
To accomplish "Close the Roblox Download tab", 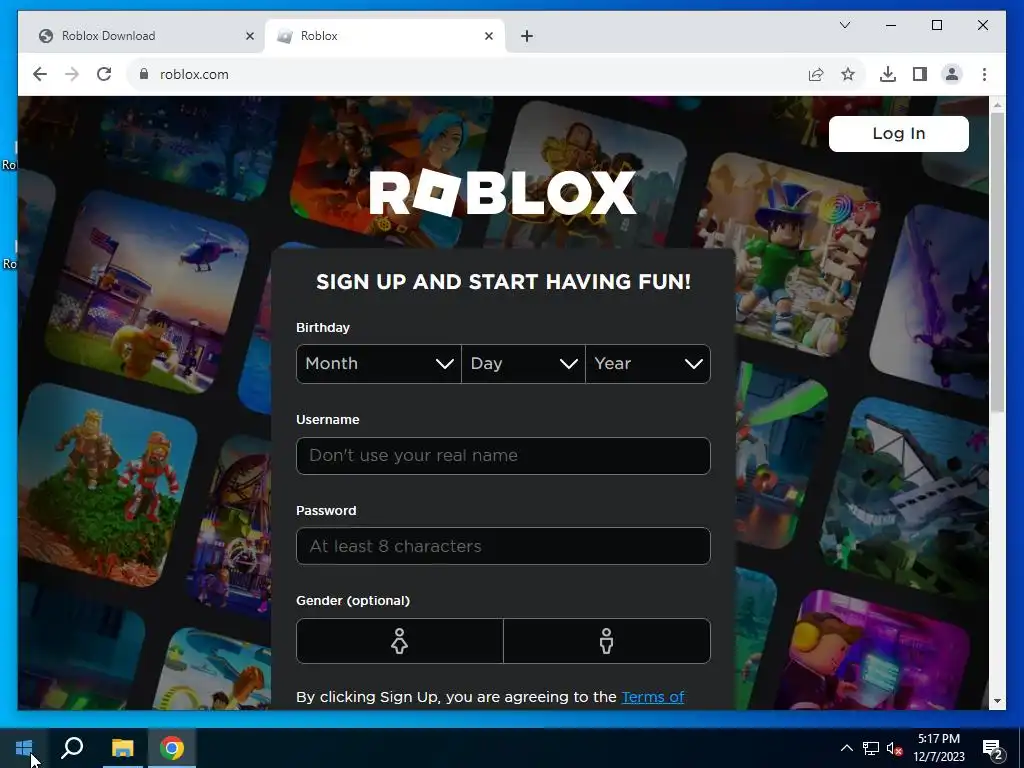I will [249, 36].
